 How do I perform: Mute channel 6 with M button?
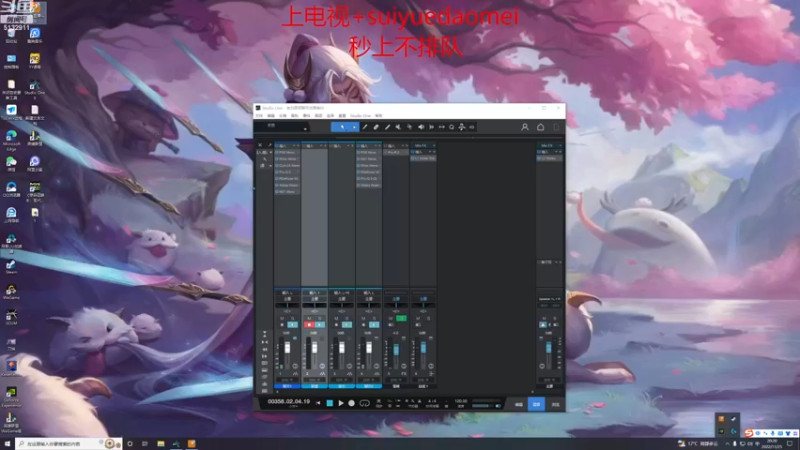(x=418, y=318)
